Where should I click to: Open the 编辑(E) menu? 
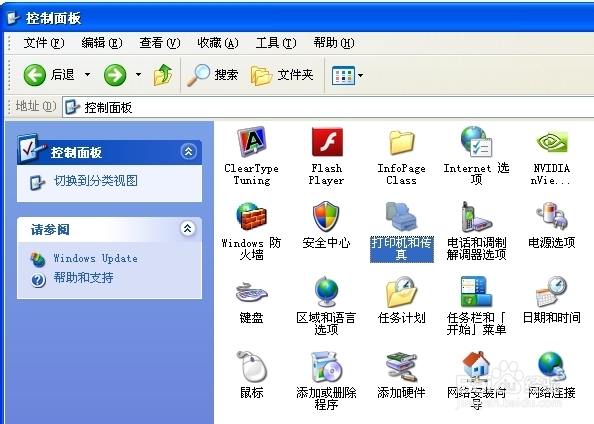(102, 43)
